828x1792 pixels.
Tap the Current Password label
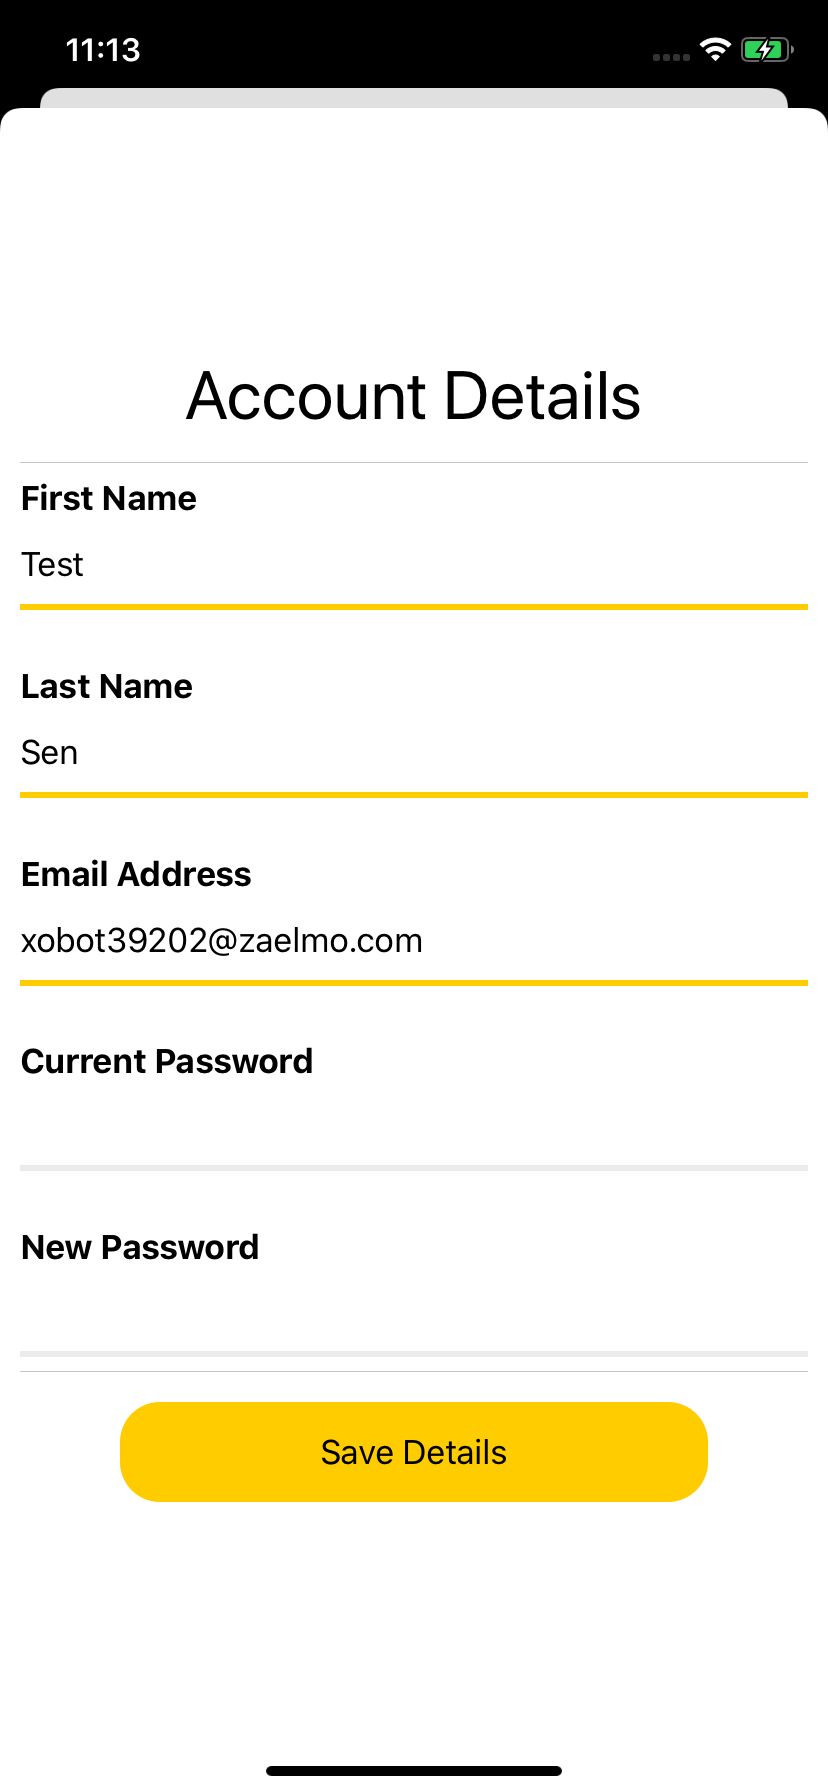167,1061
